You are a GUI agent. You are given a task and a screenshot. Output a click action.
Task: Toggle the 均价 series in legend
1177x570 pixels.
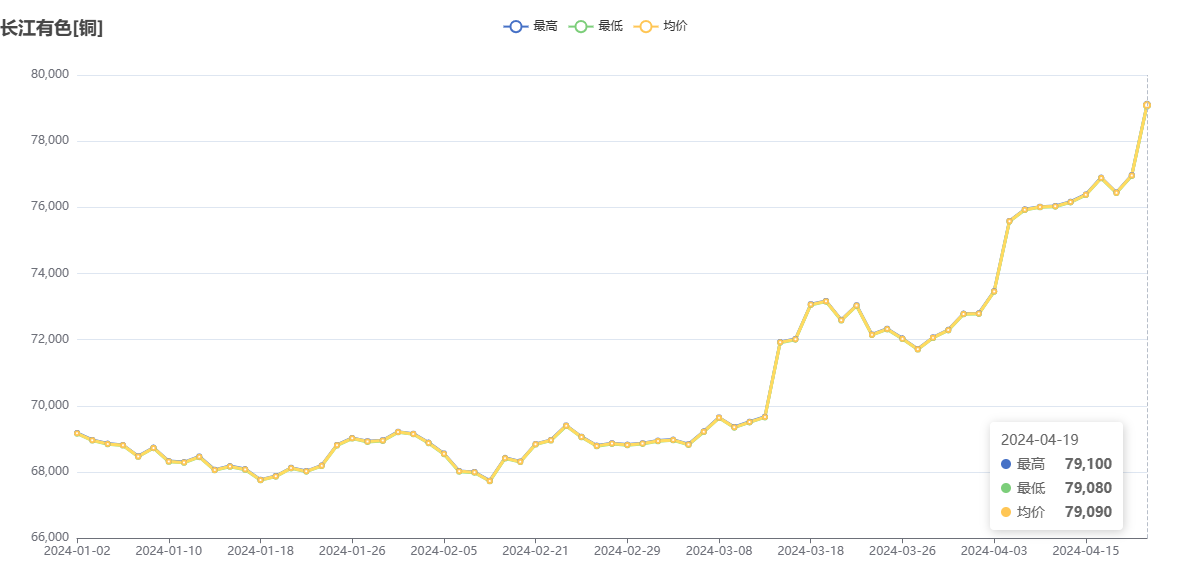[661, 26]
